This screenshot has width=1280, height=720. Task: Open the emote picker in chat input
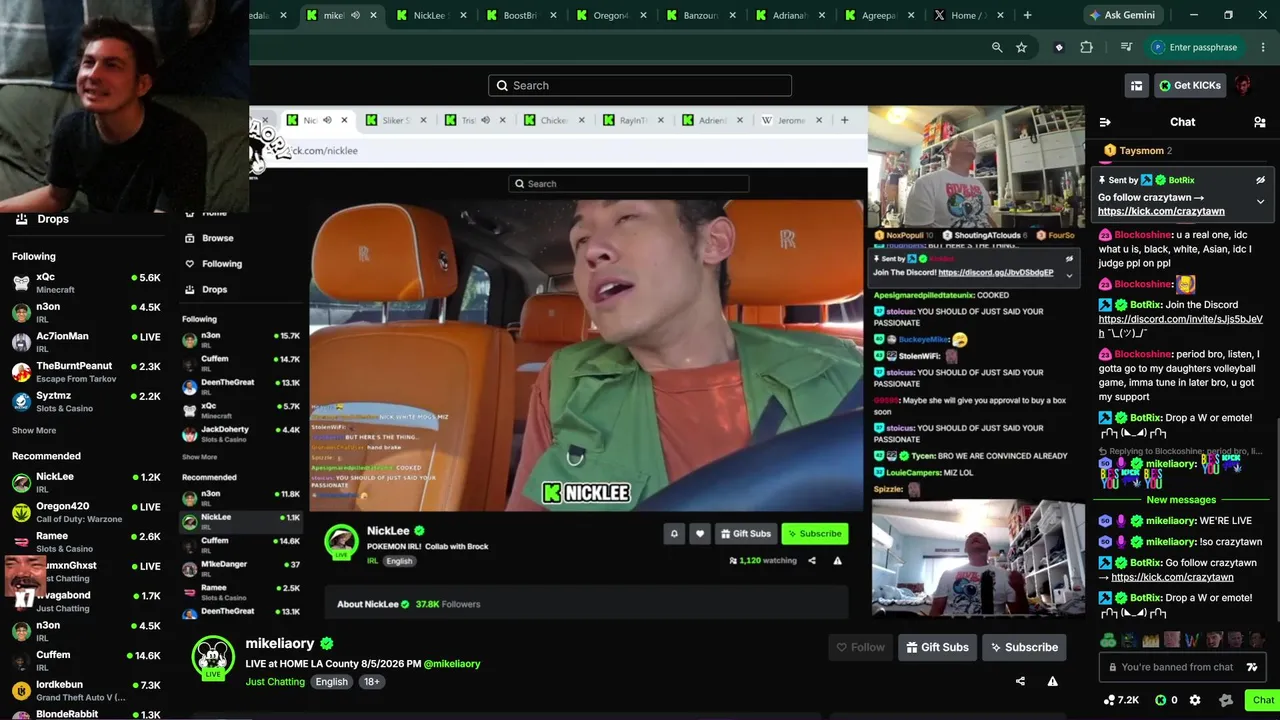tap(1251, 667)
